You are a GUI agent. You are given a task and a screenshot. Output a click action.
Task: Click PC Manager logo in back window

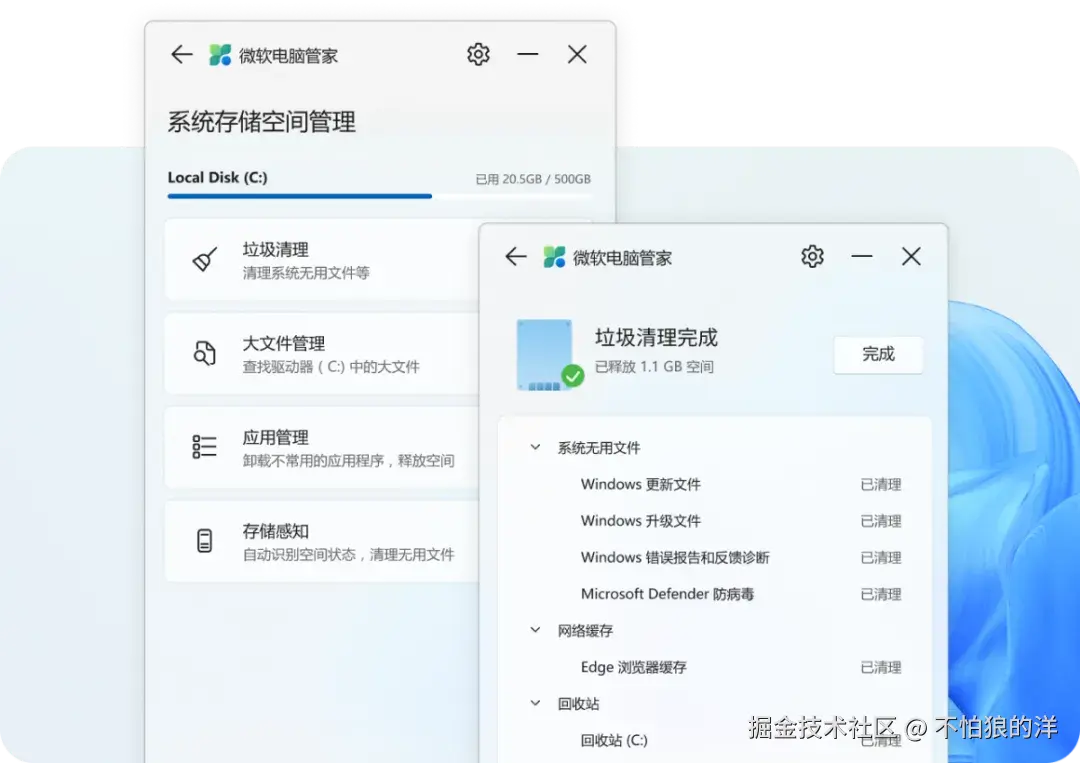pyautogui.click(x=220, y=55)
